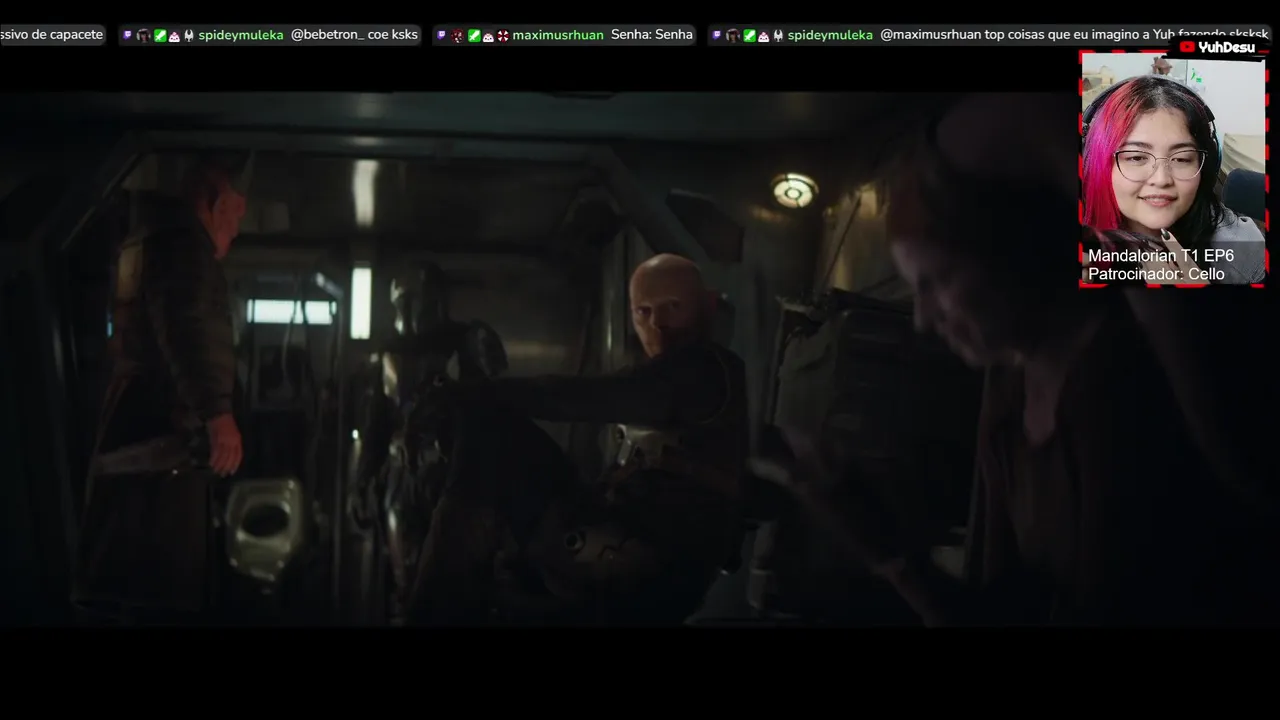Click Twitch badge before spideymuleka's @bebetron_ message
Screen dimensions: 1280x720
(127, 35)
